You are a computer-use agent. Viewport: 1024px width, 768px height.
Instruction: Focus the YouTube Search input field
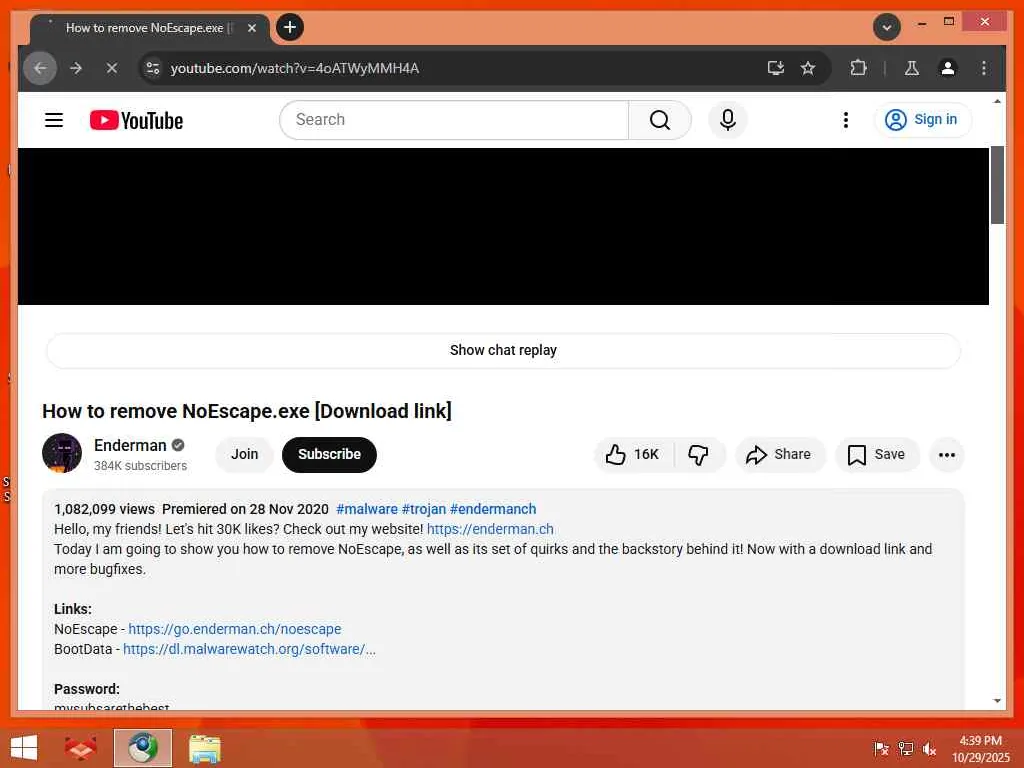tap(455, 120)
